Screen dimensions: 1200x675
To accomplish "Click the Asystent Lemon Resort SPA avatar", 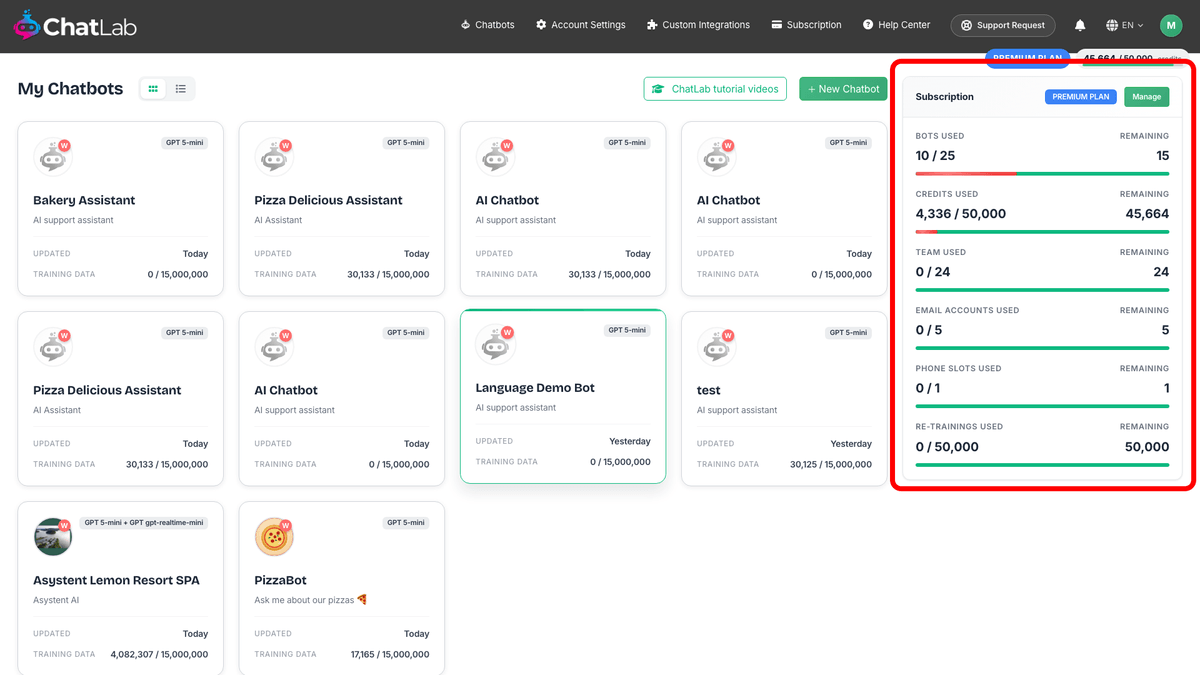I will point(52,537).
